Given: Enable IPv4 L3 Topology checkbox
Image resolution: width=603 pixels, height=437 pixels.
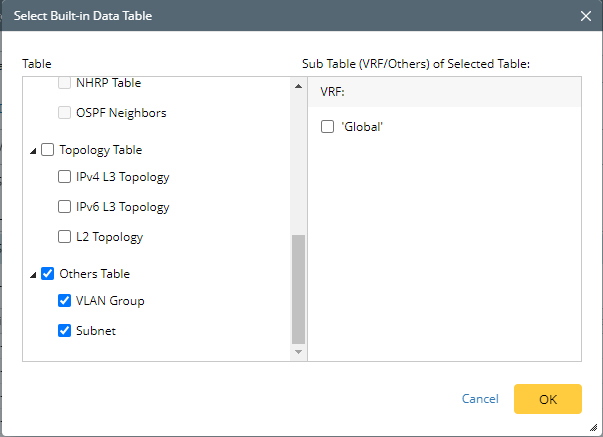Looking at the screenshot, I should pos(65,178).
